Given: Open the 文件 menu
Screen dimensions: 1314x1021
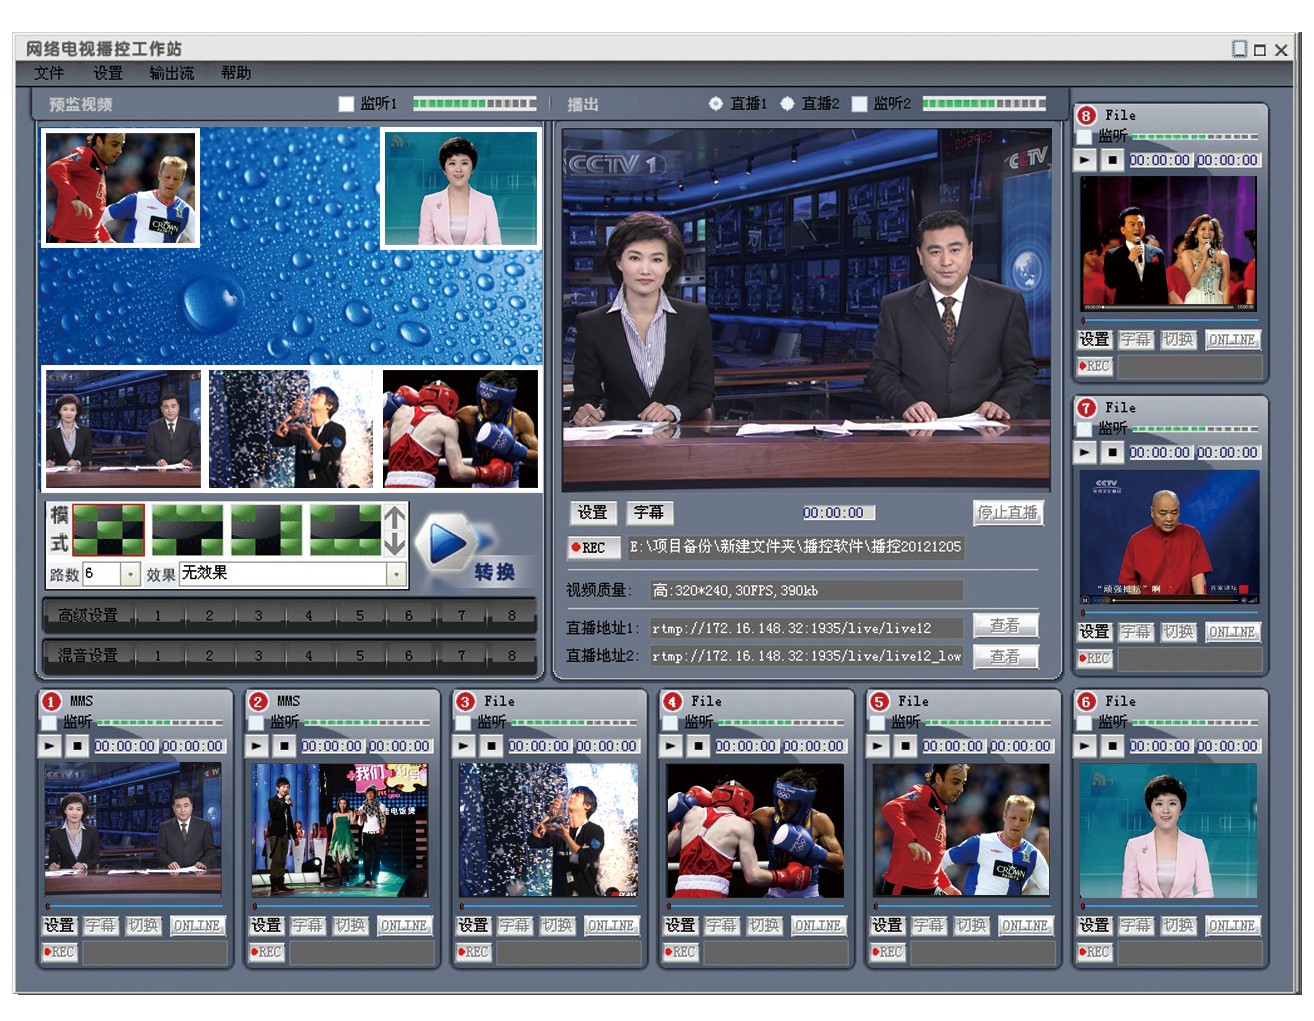Looking at the screenshot, I should (x=49, y=73).
